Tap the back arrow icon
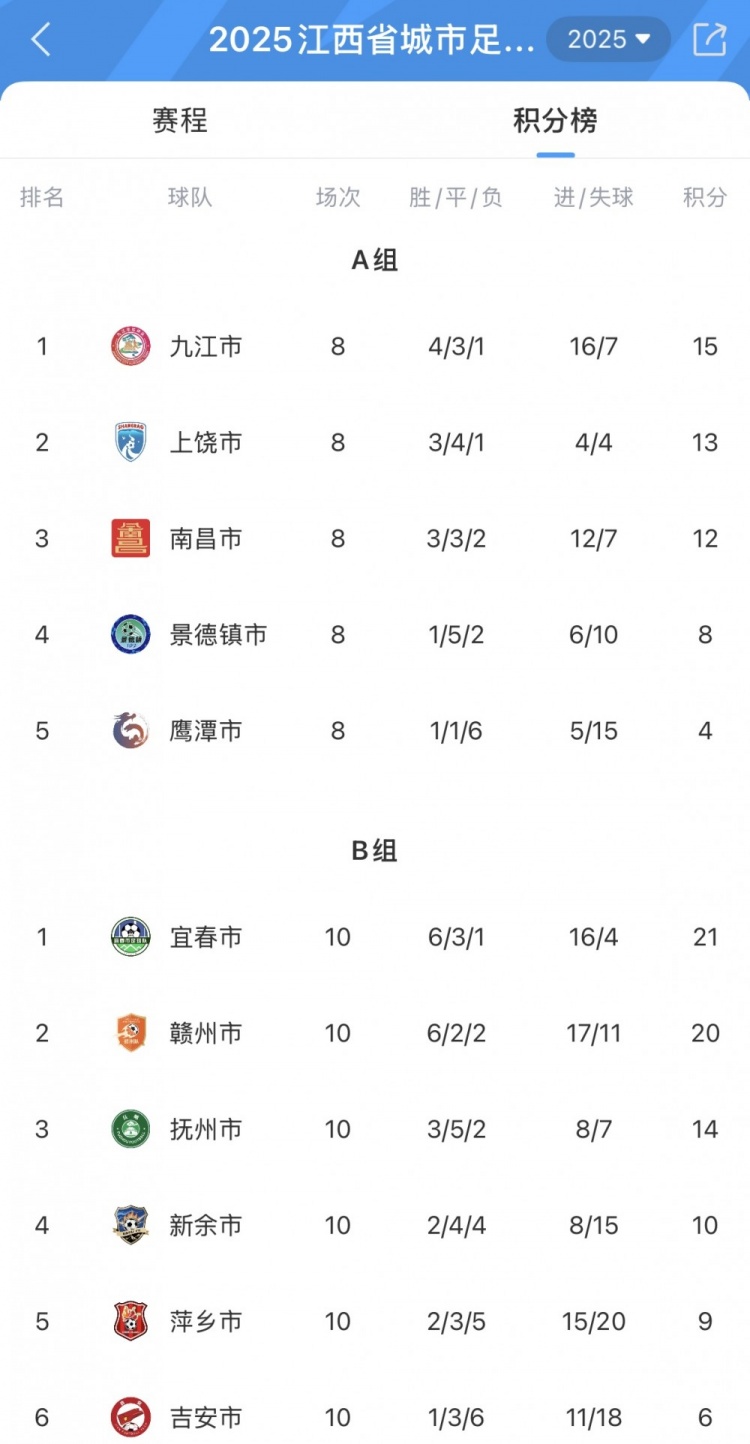Viewport: 750px width, 1444px height. coord(41,40)
